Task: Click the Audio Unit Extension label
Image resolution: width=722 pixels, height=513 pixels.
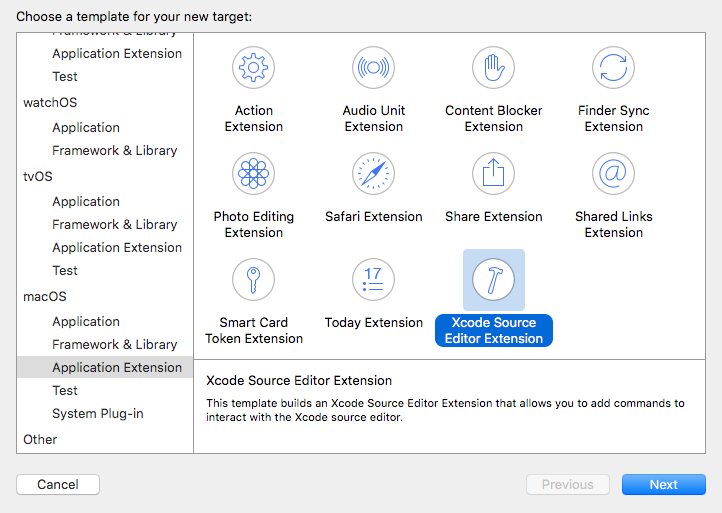Action: click(373, 118)
